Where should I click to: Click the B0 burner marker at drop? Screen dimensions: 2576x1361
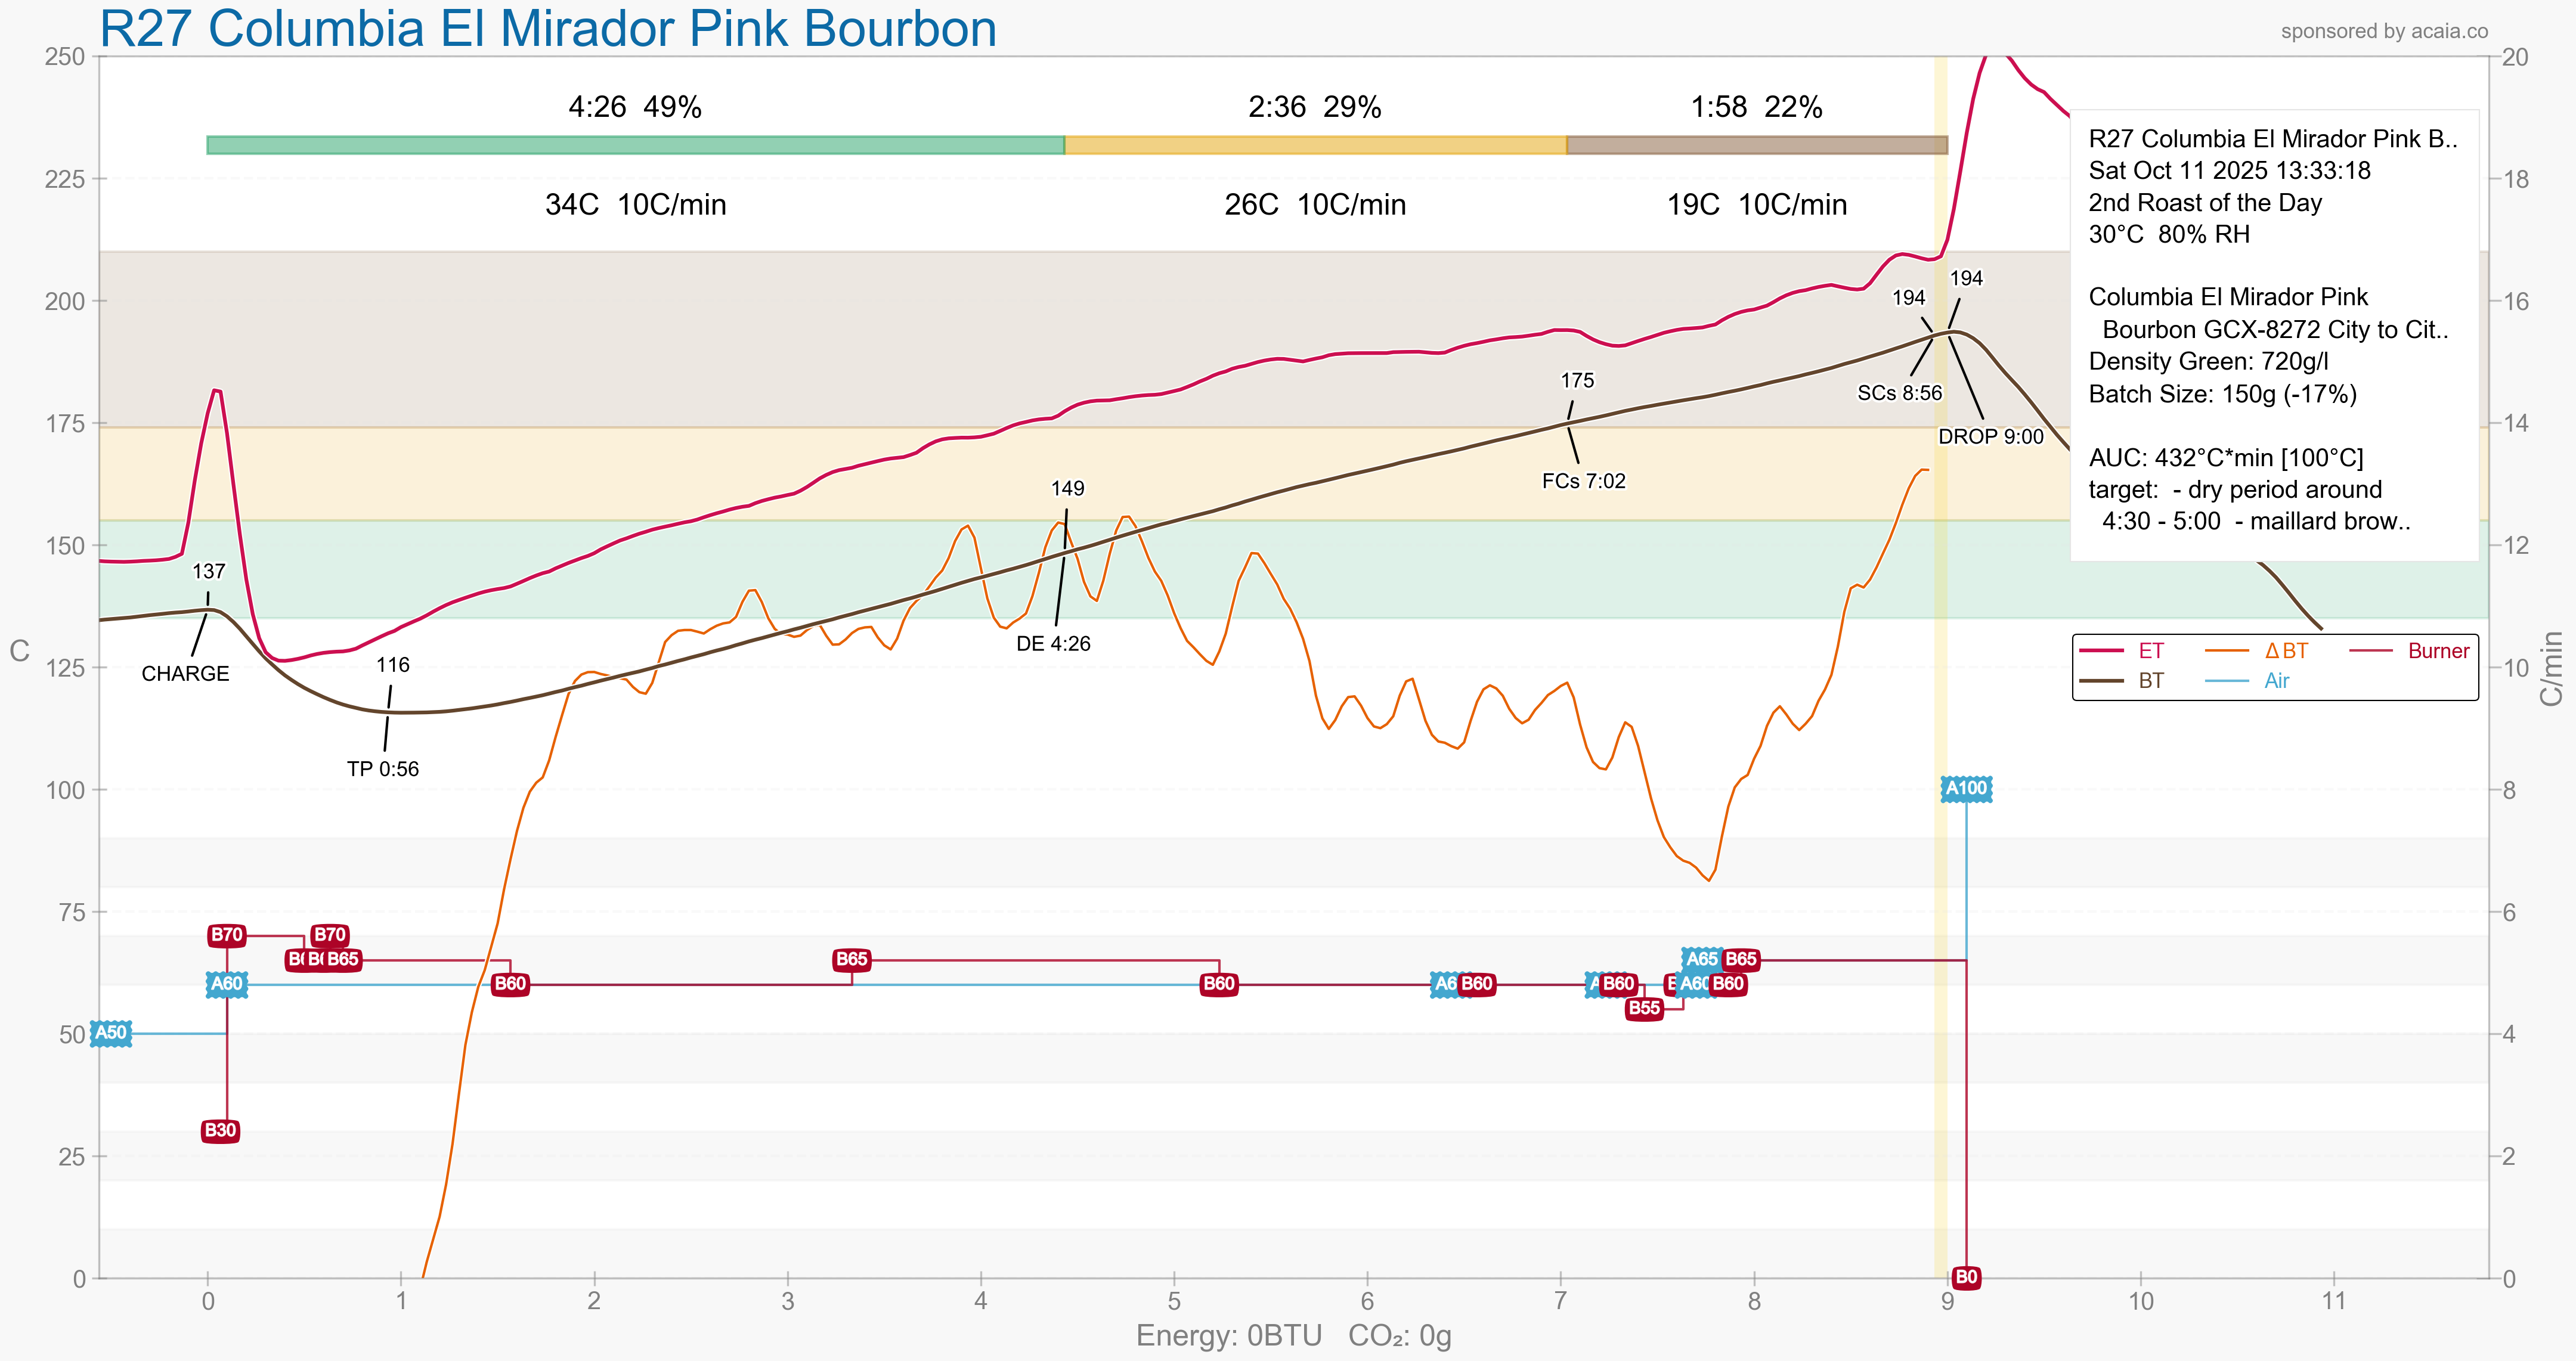pyautogui.click(x=1966, y=1277)
